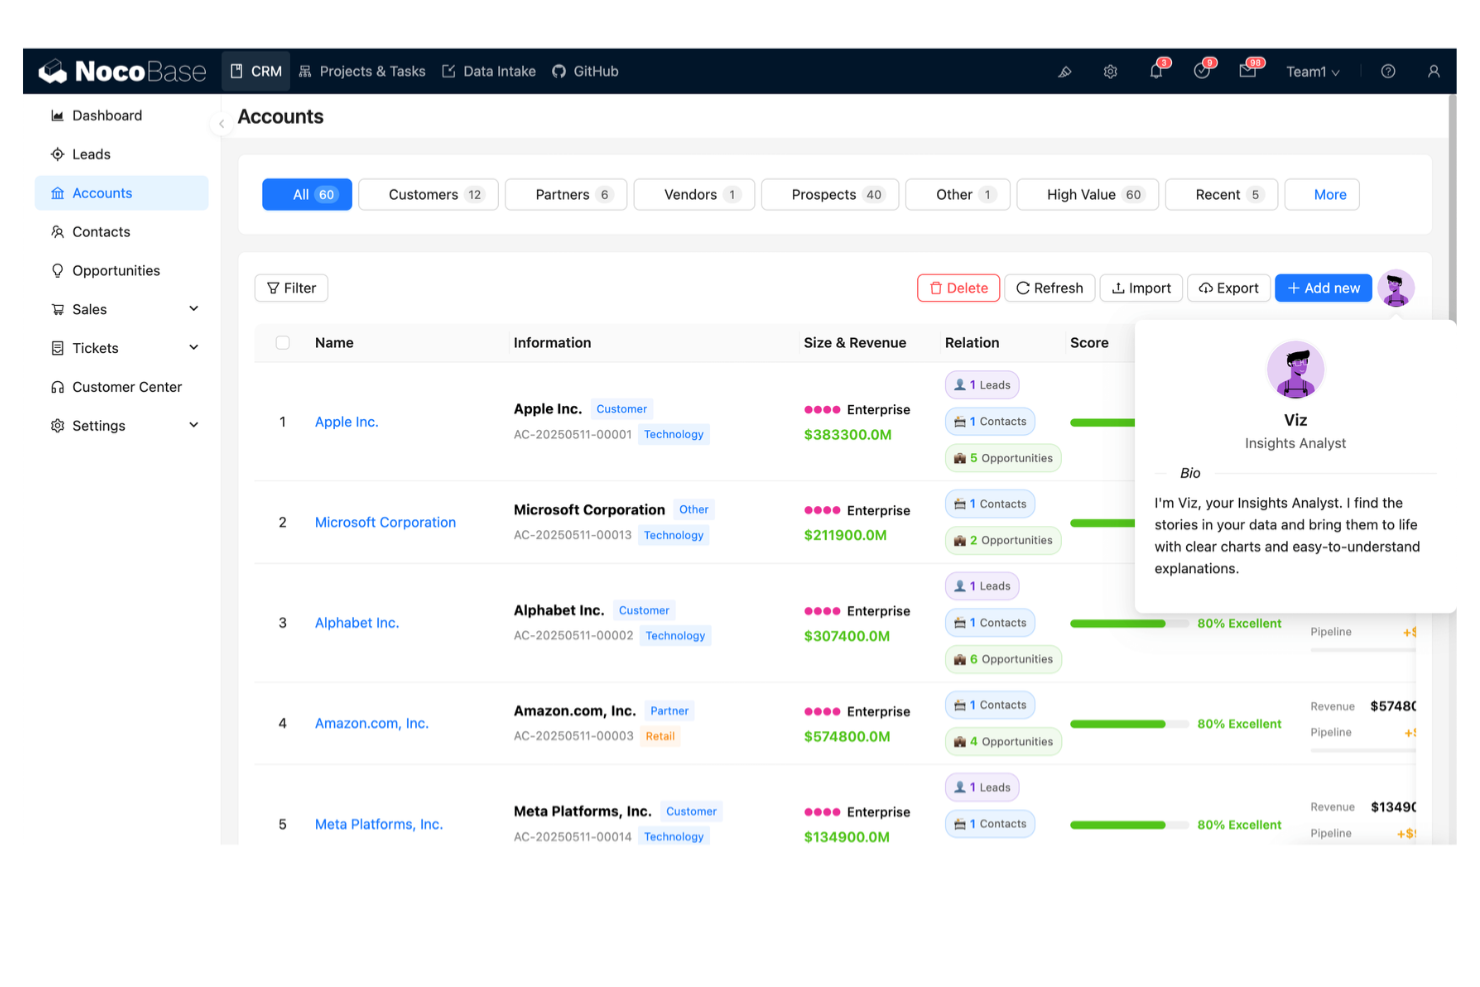Viewport: 1480px width, 987px height.
Task: Expand the Sales submenu chevron
Action: pos(194,309)
